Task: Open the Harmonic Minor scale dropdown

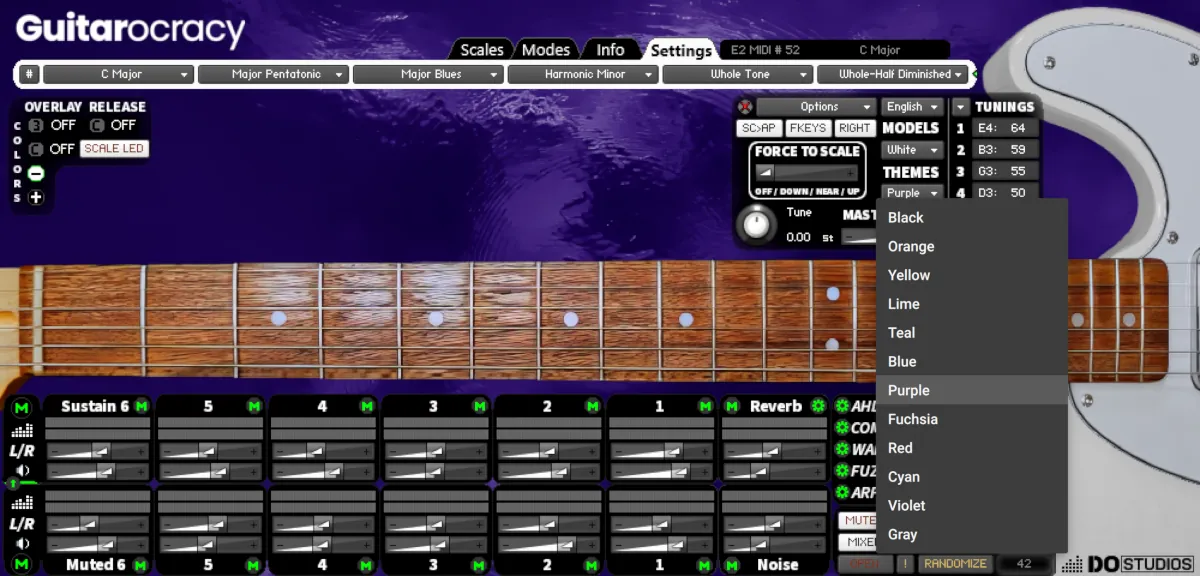Action: click(583, 74)
